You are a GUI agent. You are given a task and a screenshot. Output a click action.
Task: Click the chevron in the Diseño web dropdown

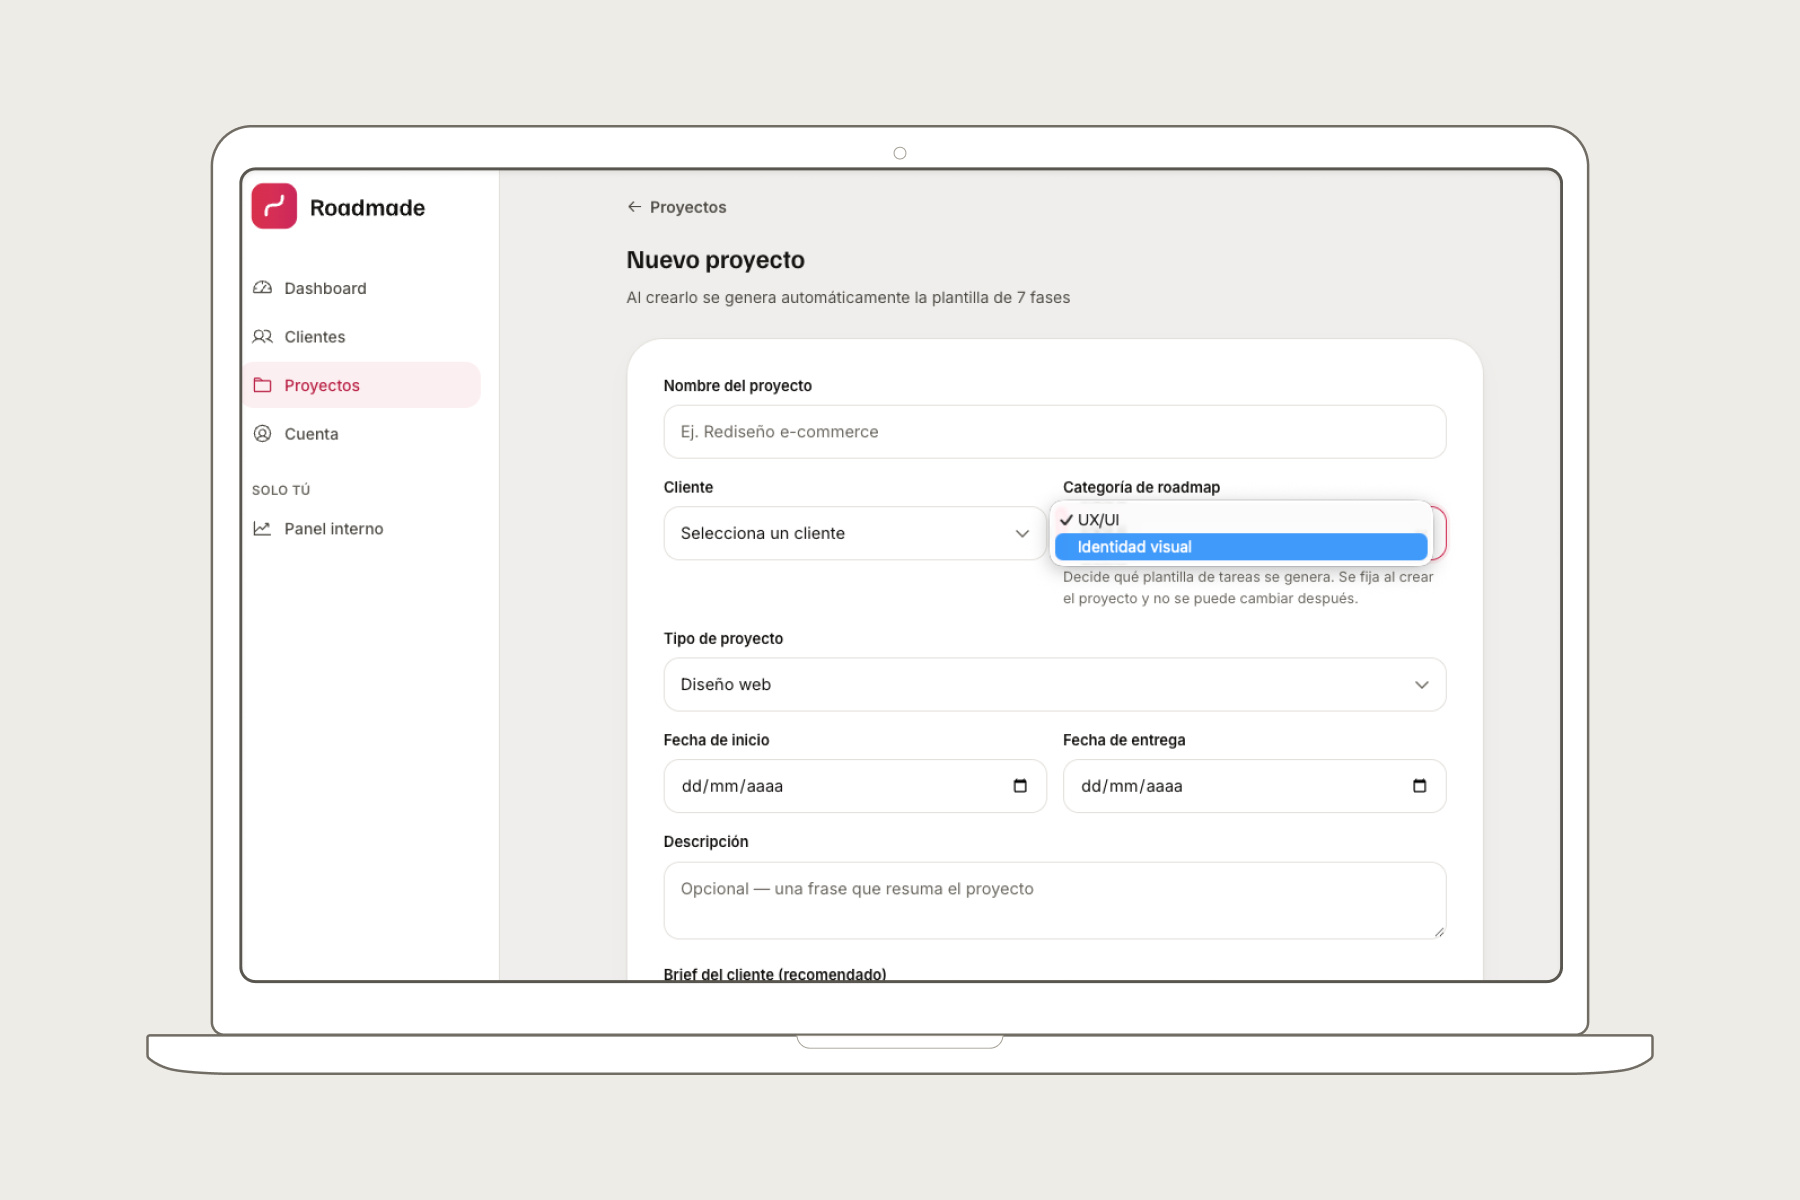(1421, 685)
